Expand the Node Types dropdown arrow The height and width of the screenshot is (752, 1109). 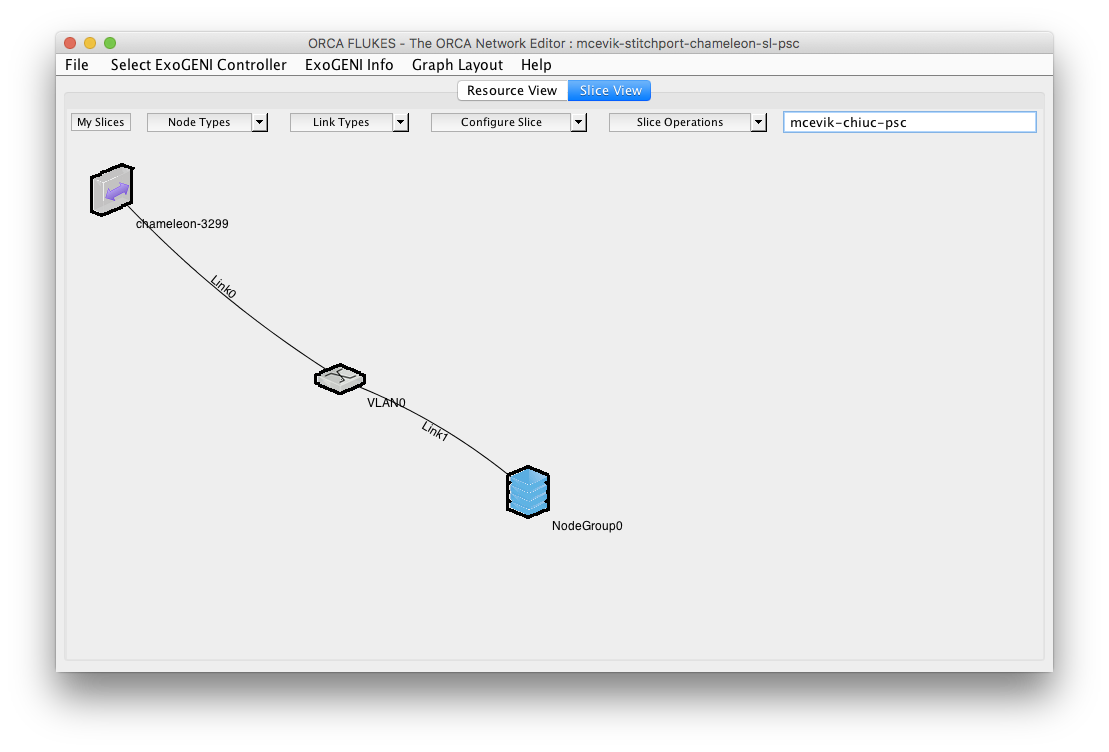pyautogui.click(x=260, y=122)
